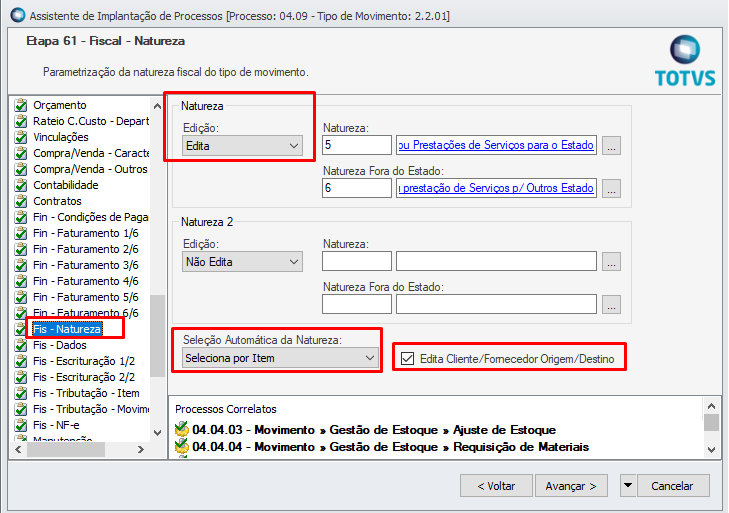
Task: Open link prestação de Serviços p/ Outros Estado
Action: click(x=496, y=188)
